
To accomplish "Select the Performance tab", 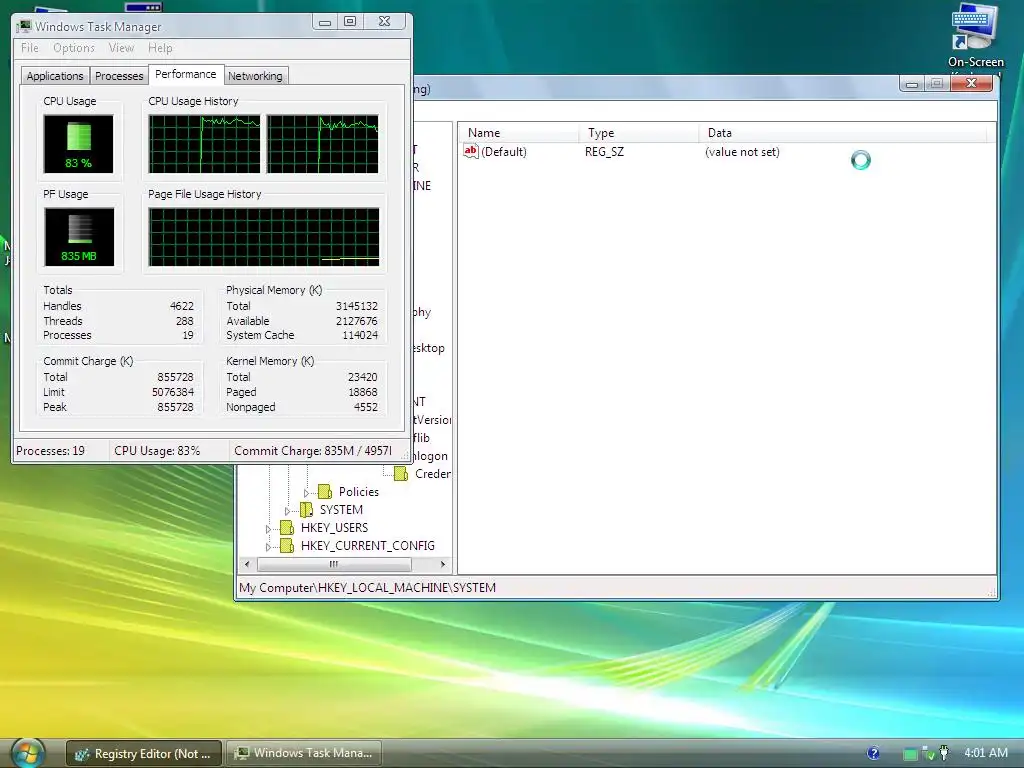I will 185,74.
